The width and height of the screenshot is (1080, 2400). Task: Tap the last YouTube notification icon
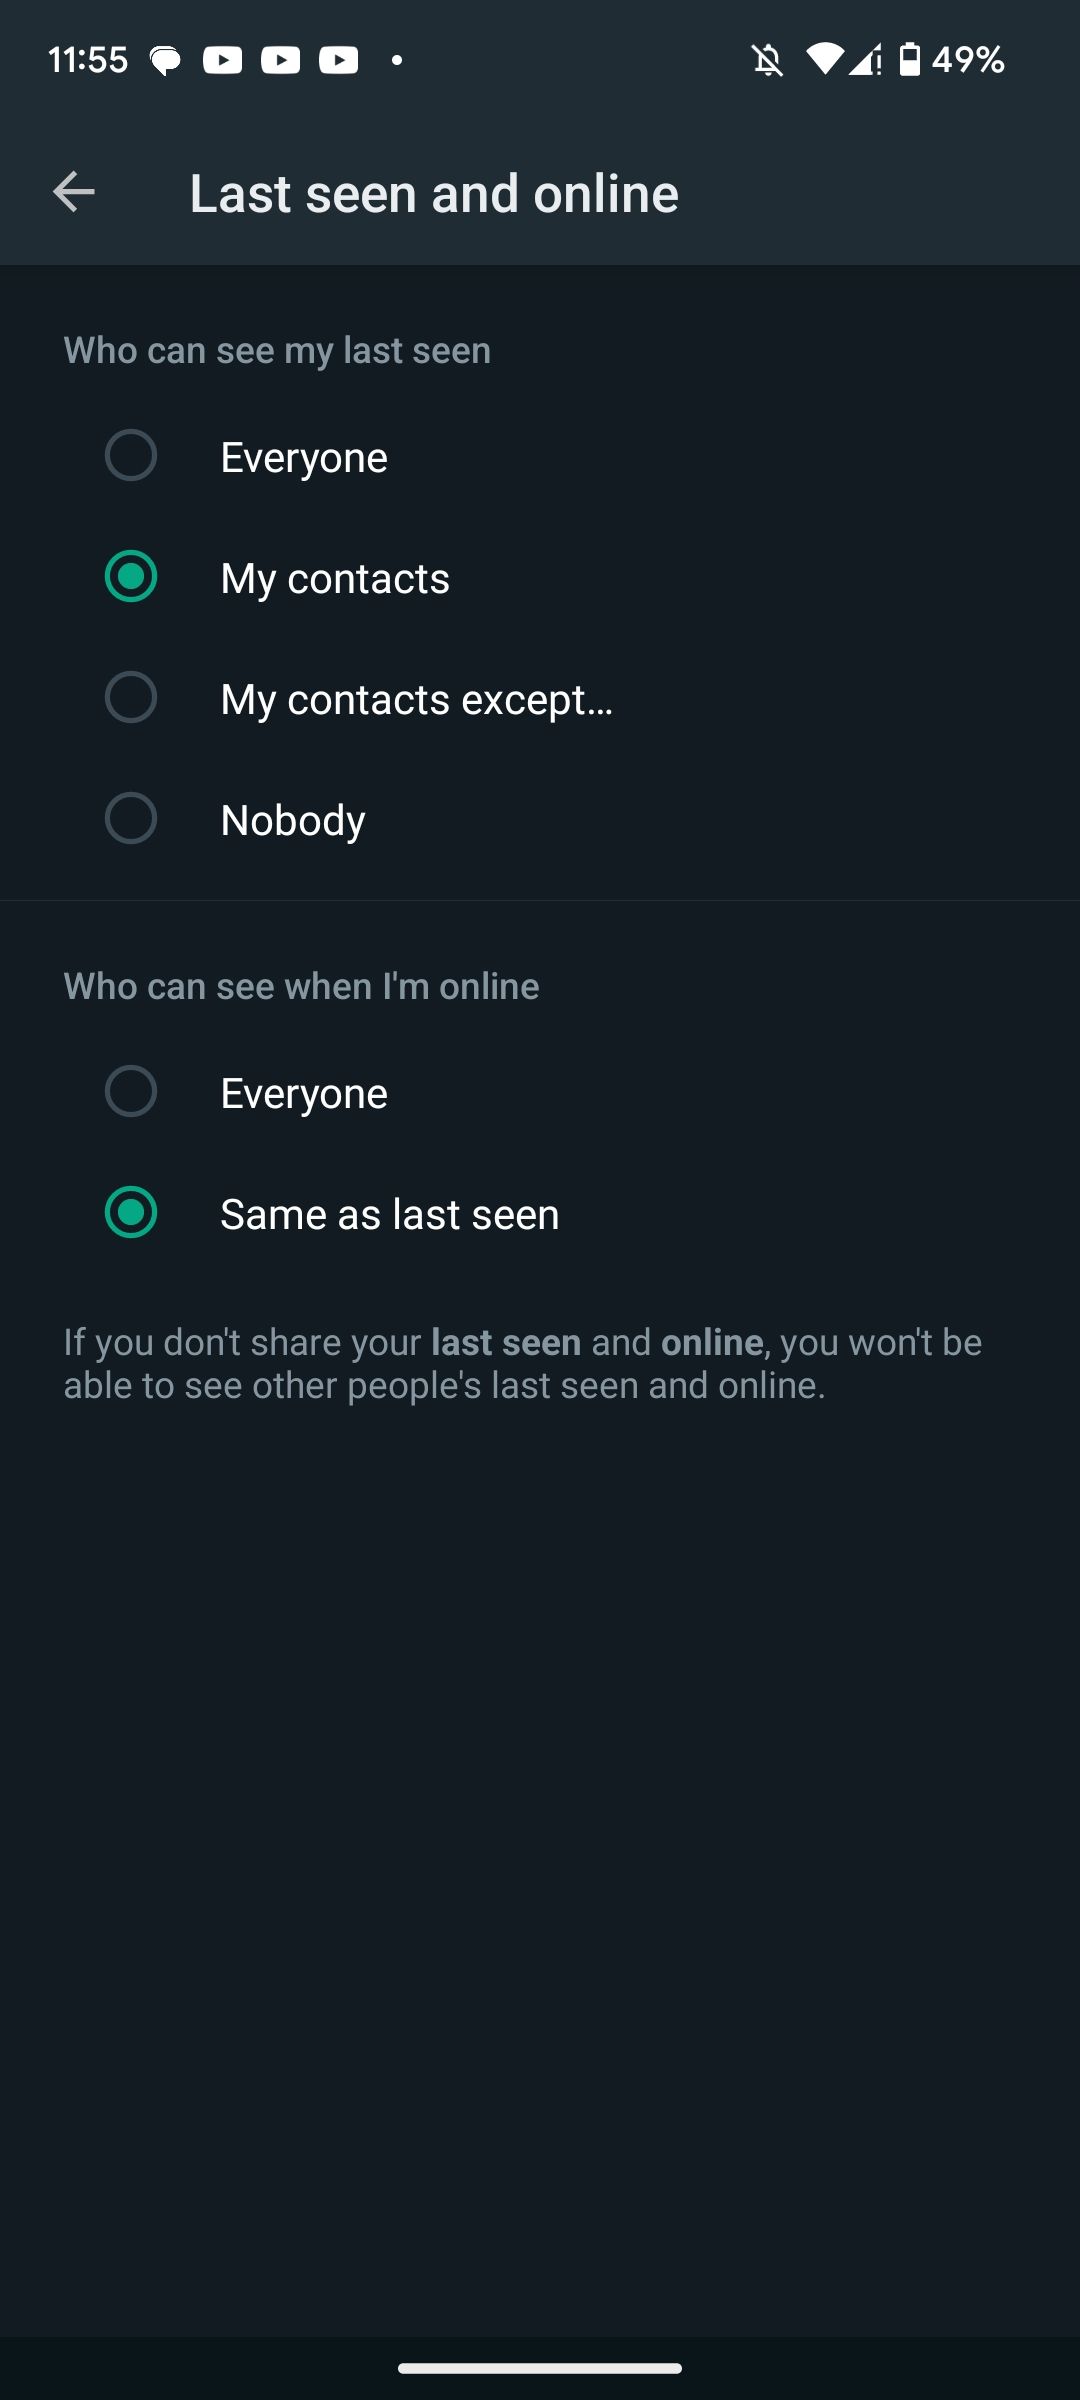click(338, 61)
